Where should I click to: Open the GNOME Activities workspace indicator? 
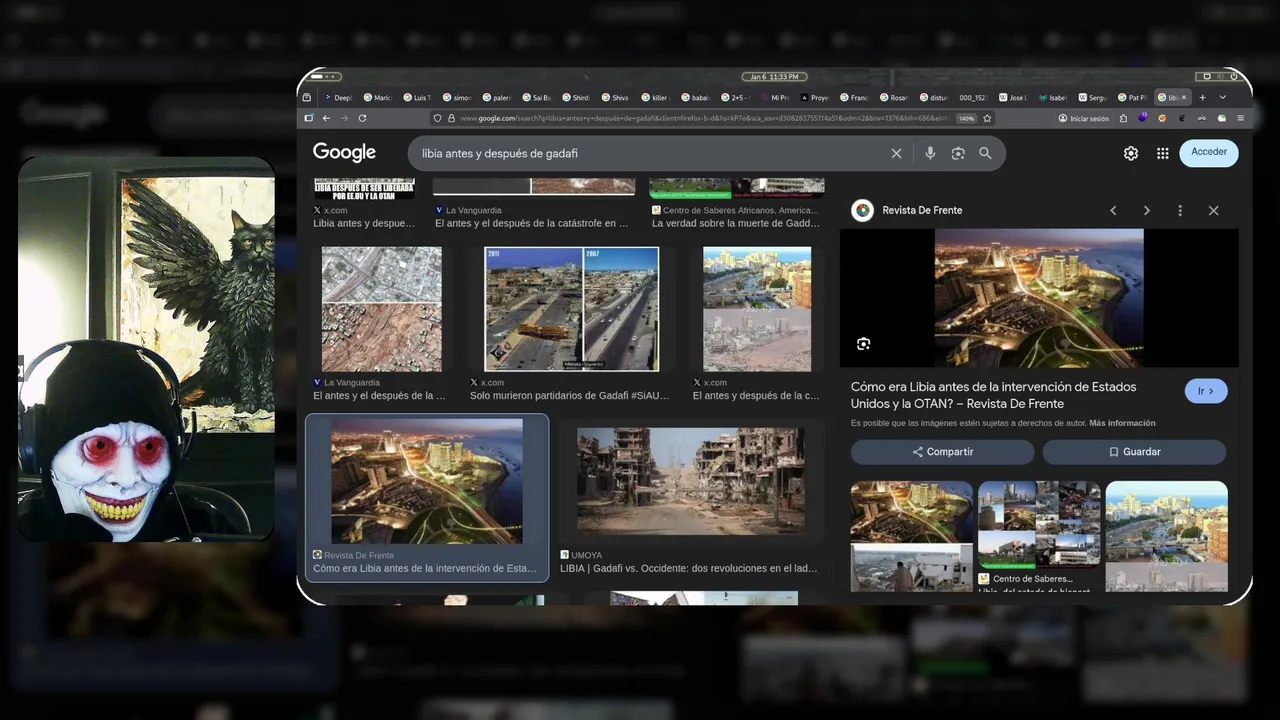tap(325, 77)
